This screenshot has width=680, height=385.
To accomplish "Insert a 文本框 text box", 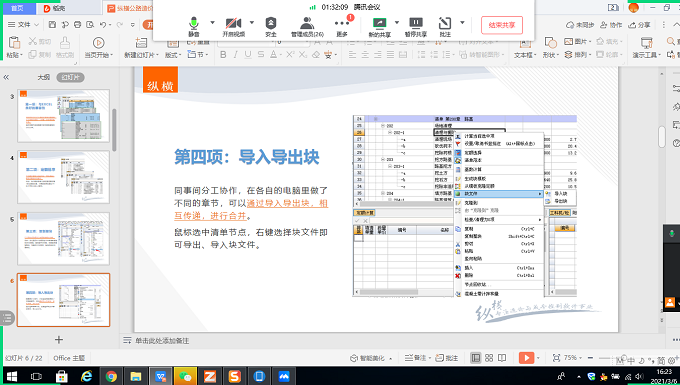I will (x=525, y=47).
